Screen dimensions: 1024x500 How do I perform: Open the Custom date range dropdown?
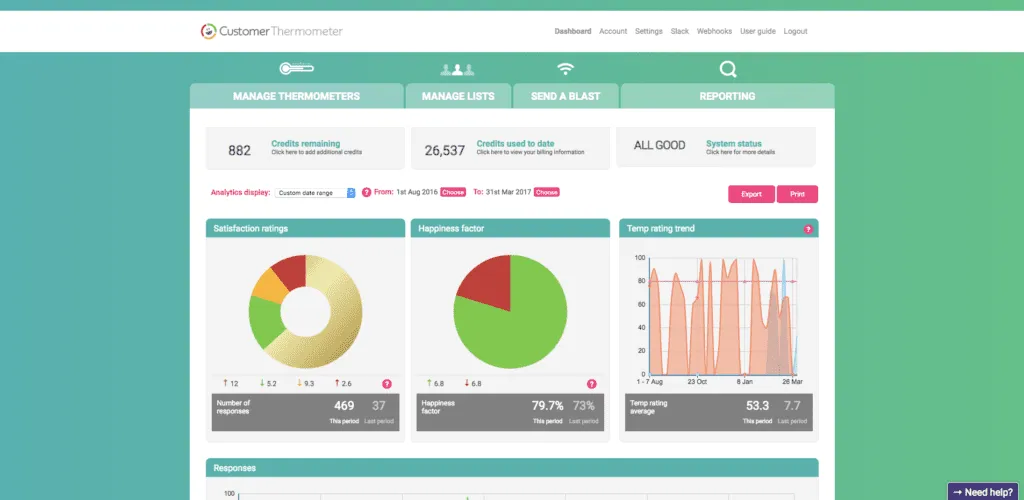(x=316, y=192)
